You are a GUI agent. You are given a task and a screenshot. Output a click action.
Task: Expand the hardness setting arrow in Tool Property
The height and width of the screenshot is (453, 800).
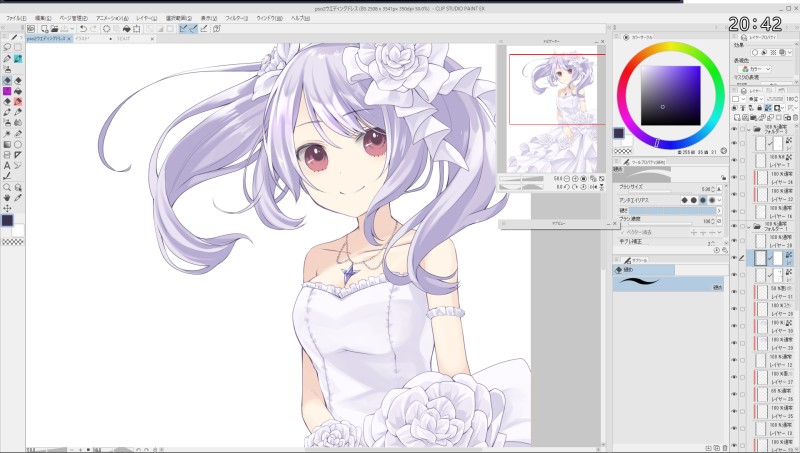coord(719,210)
